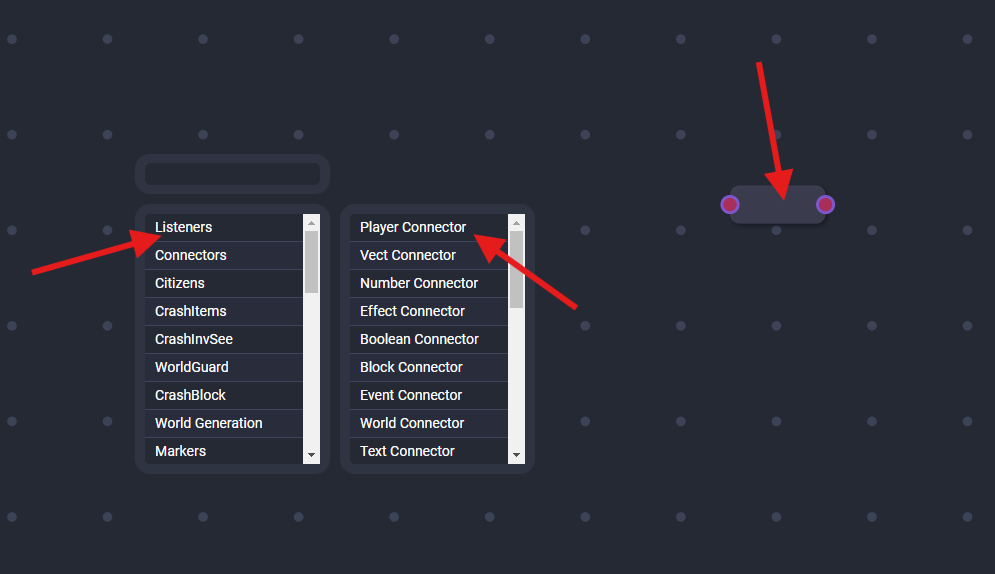Open the CrashItems category
The width and height of the screenshot is (995, 574).
[x=223, y=311]
